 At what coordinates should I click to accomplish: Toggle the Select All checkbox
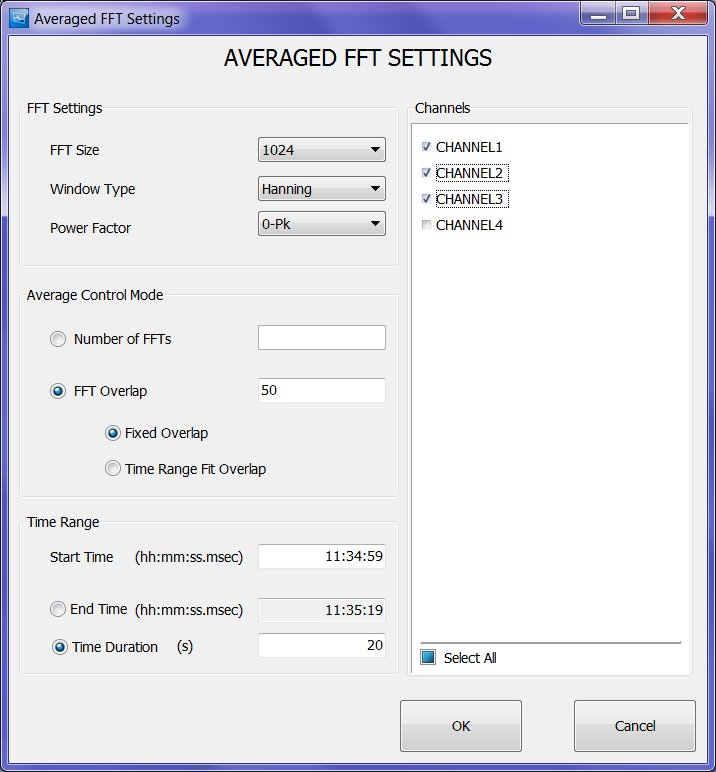[x=428, y=657]
